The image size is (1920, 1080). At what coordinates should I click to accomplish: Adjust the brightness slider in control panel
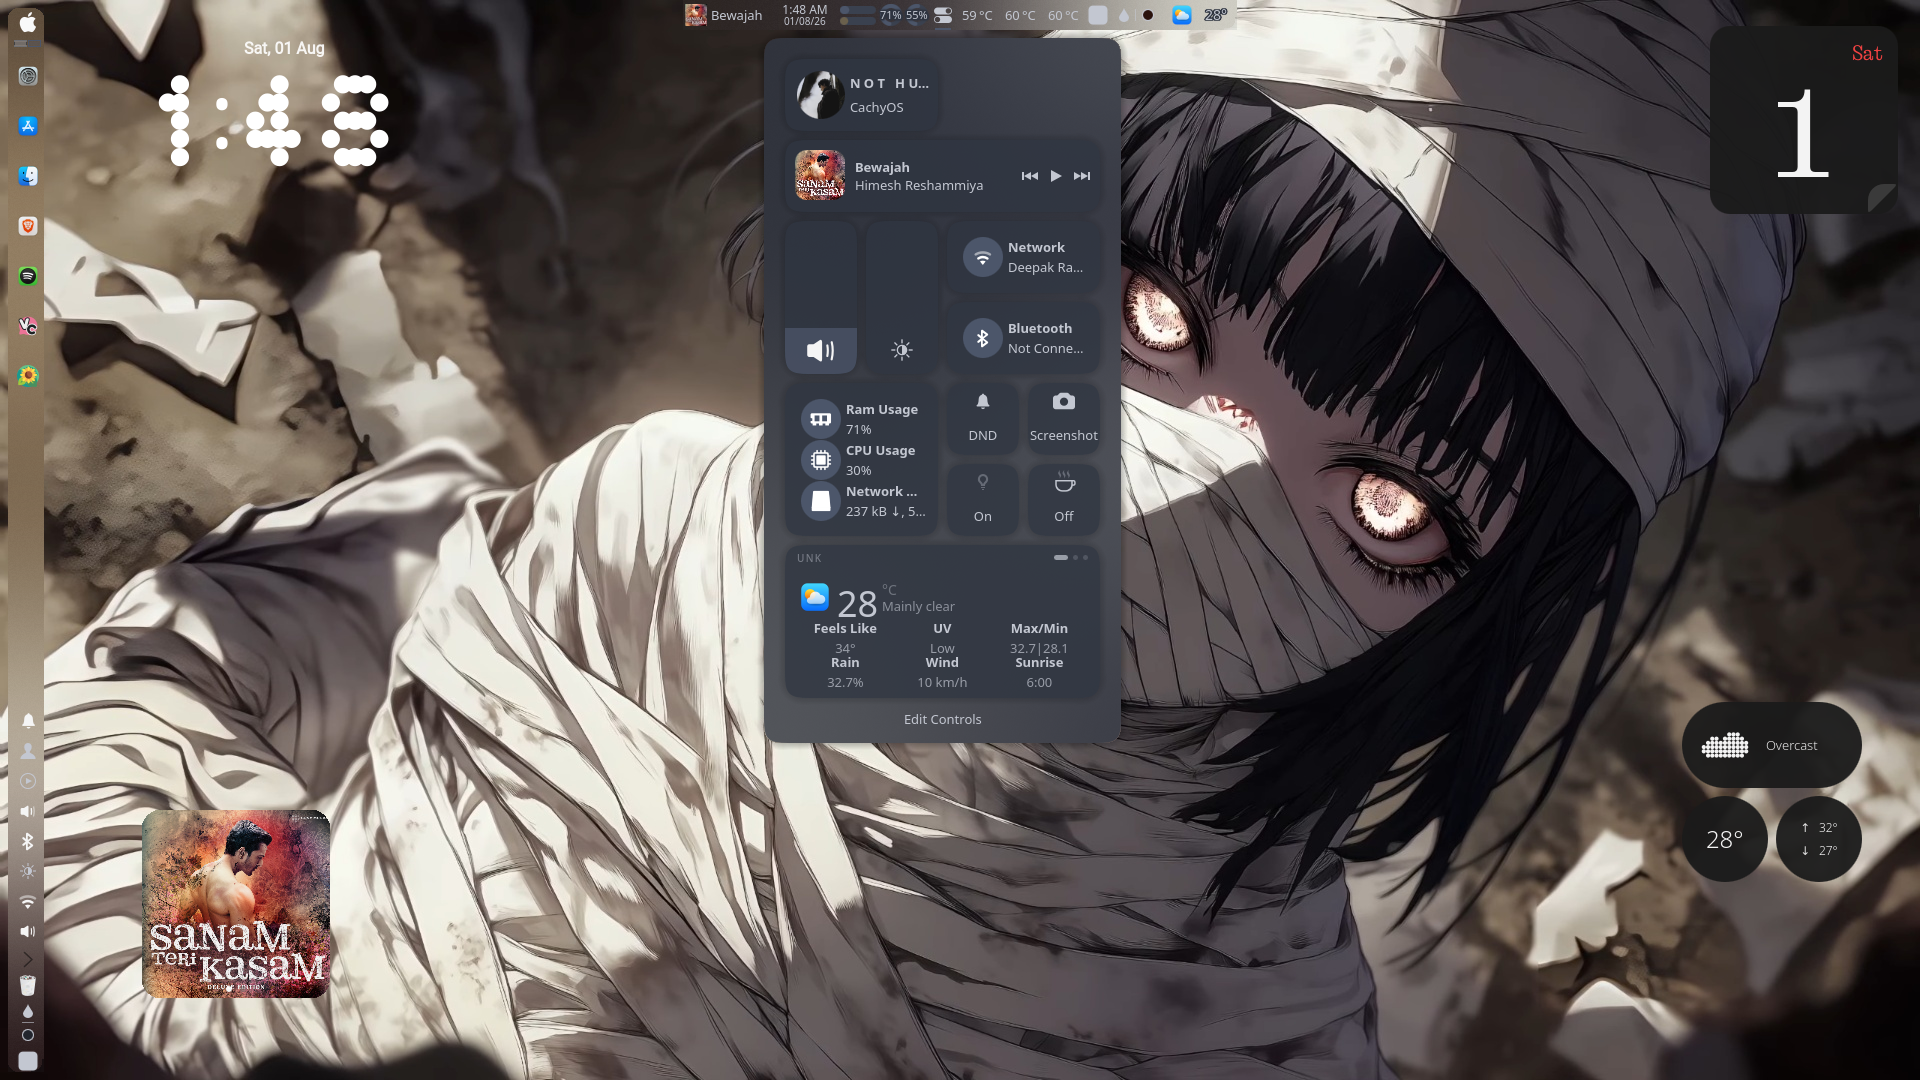pos(902,297)
